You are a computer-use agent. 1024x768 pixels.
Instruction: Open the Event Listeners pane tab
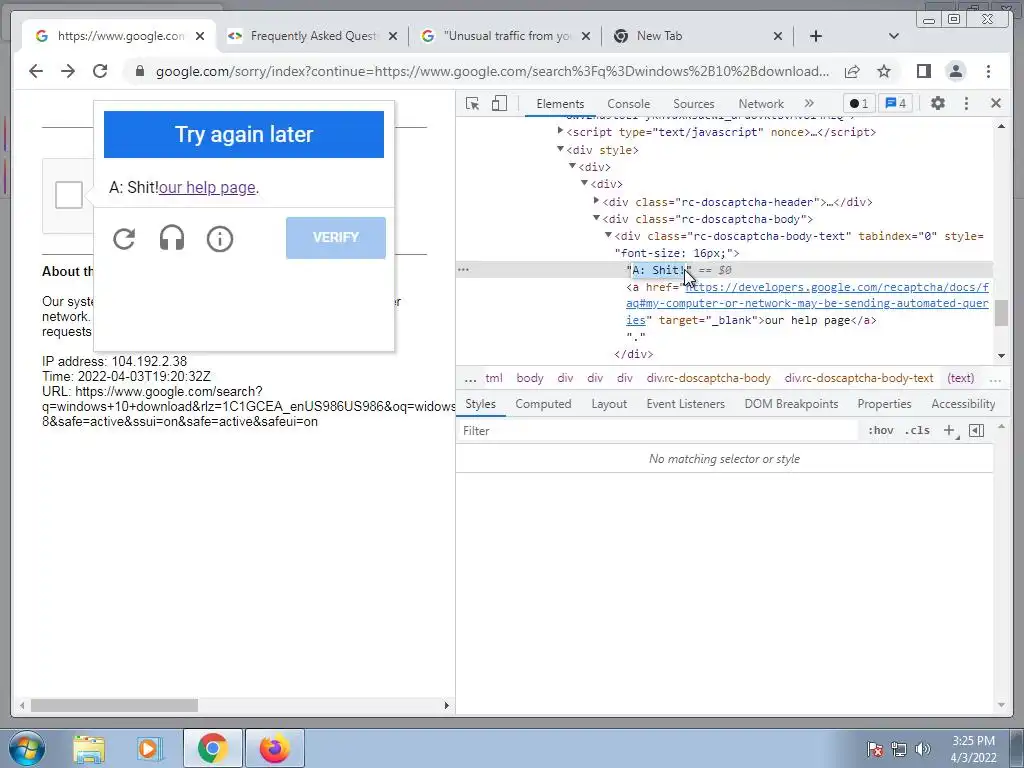click(x=686, y=404)
